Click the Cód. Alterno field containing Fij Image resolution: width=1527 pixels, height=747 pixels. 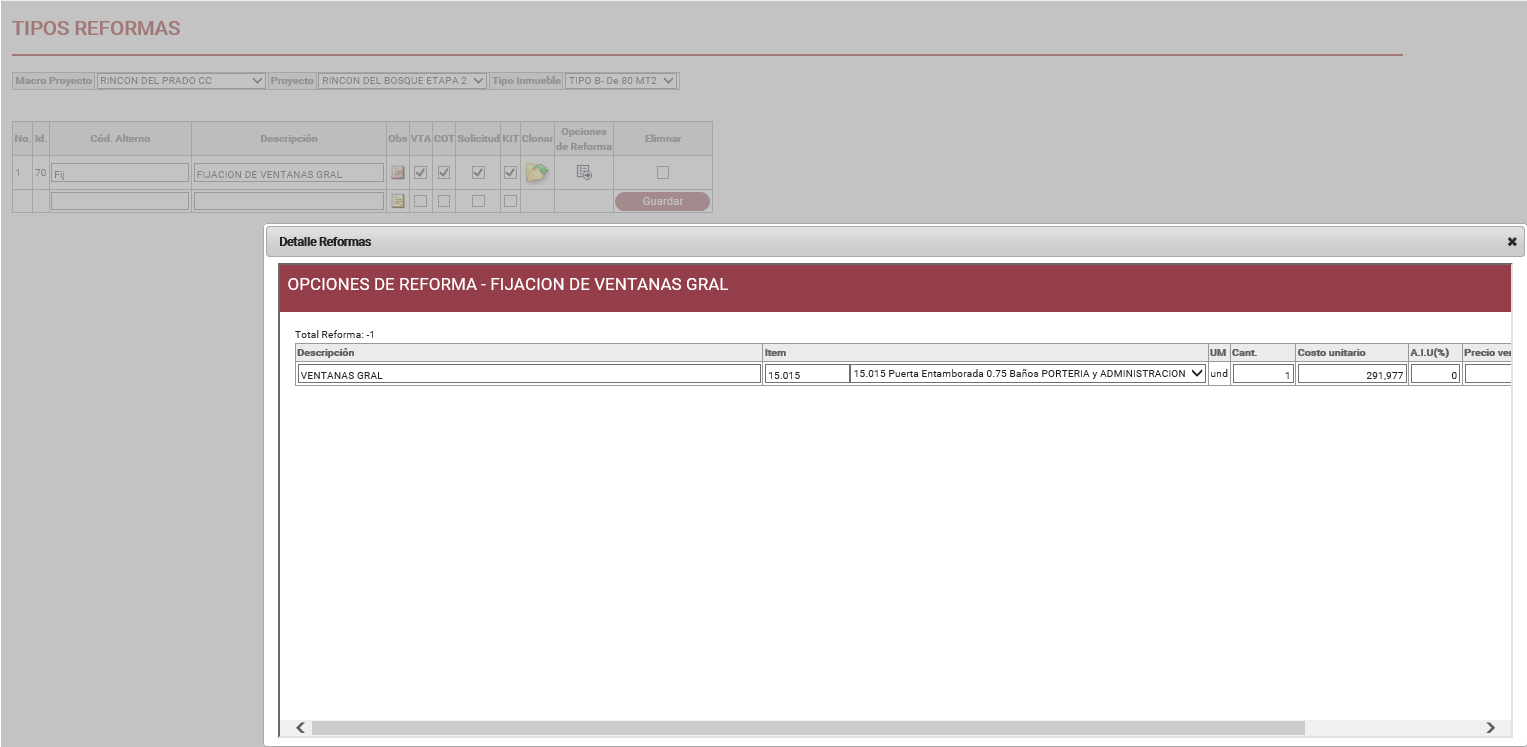click(120, 173)
